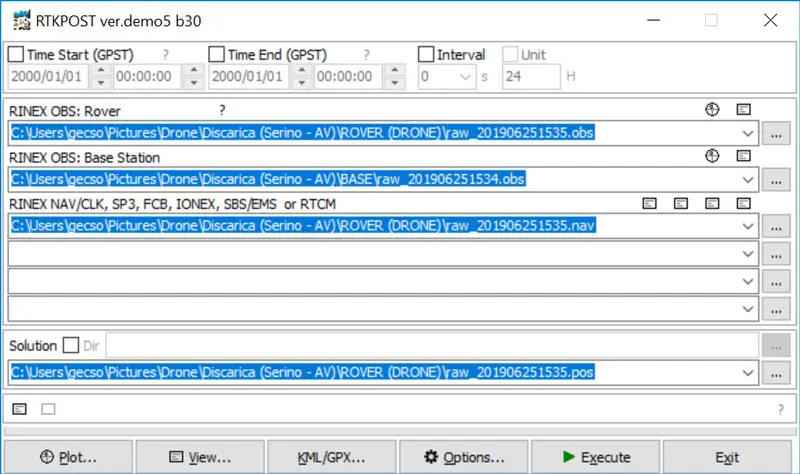The width and height of the screenshot is (800, 474).
Task: Browse for the rover OBS file
Action: point(776,134)
